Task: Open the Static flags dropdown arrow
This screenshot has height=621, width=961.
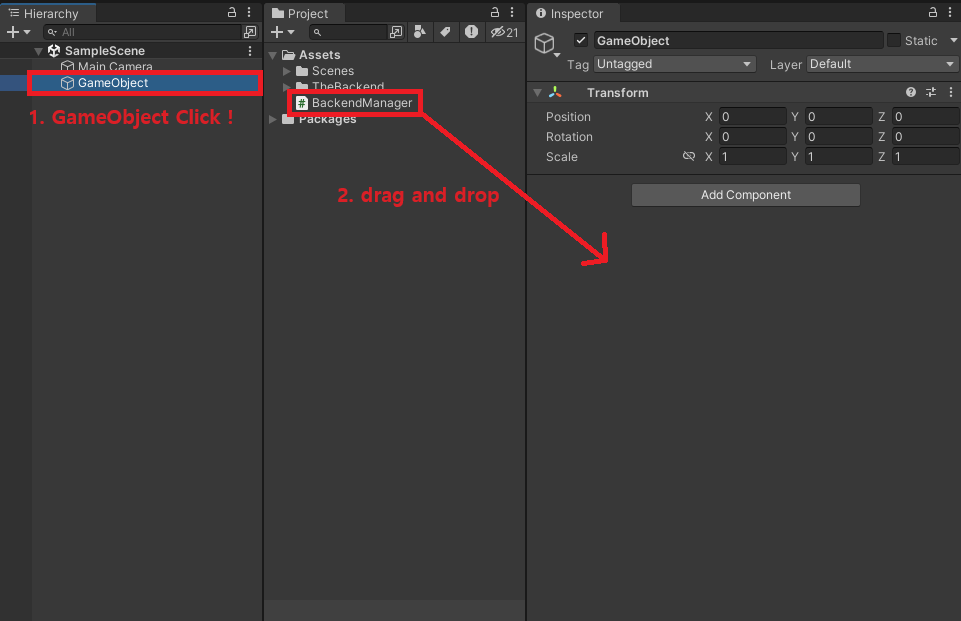Action: [x=954, y=40]
